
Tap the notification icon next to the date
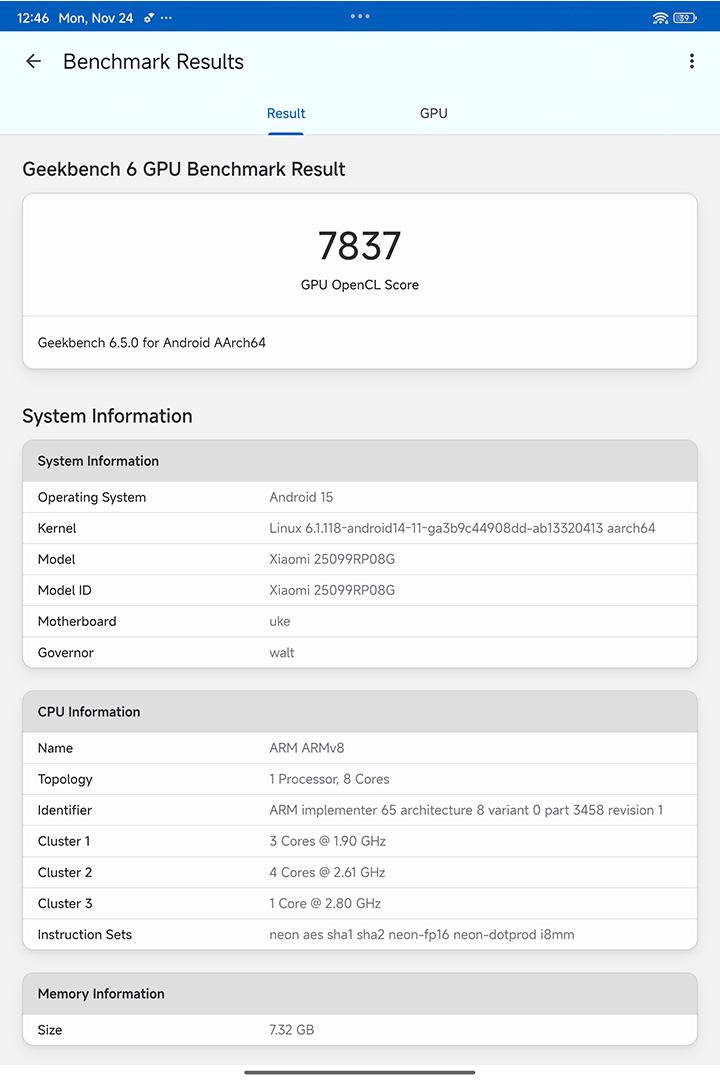pyautogui.click(x=149, y=18)
